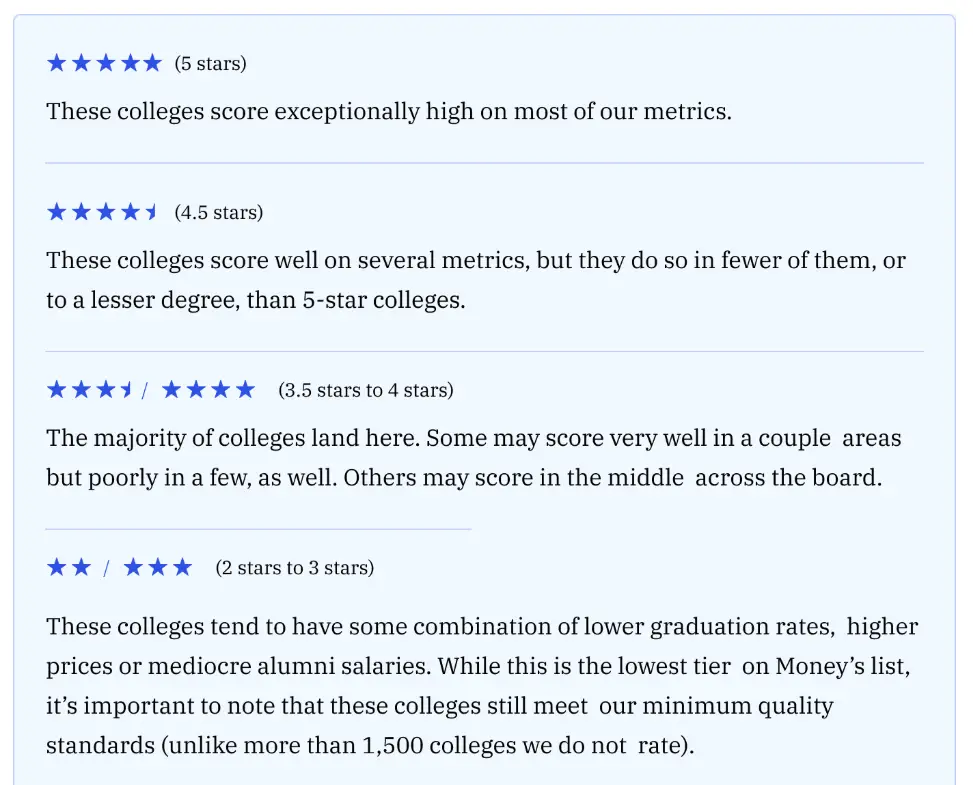This screenshot has height=785, width=973.
Task: Click the 3.5-star rating icon group
Action: (90, 390)
